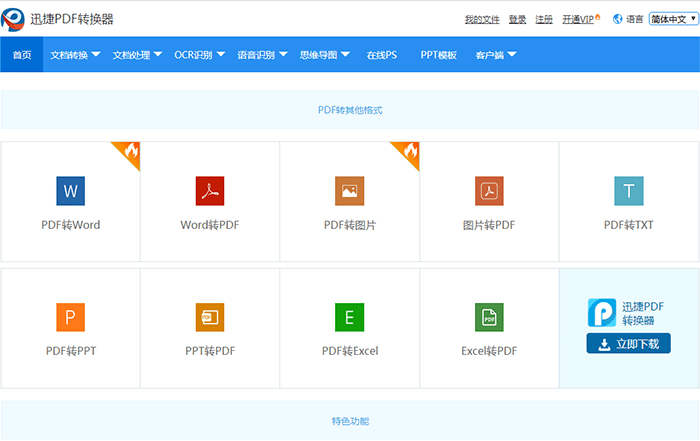Click the 特色功能 section header

350,421
